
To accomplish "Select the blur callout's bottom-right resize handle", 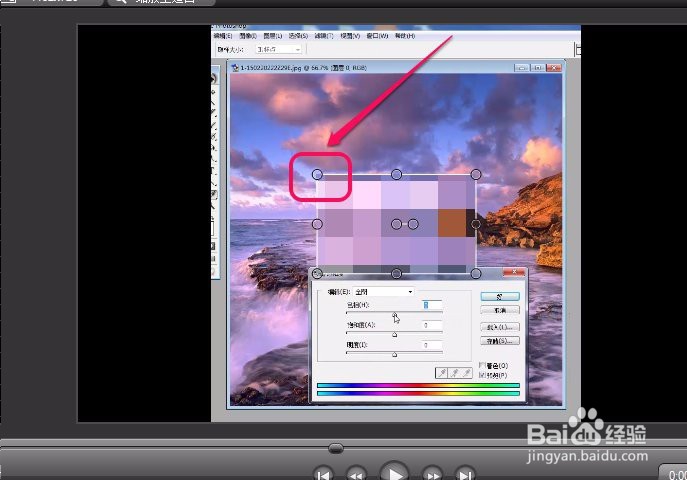I will coord(476,274).
